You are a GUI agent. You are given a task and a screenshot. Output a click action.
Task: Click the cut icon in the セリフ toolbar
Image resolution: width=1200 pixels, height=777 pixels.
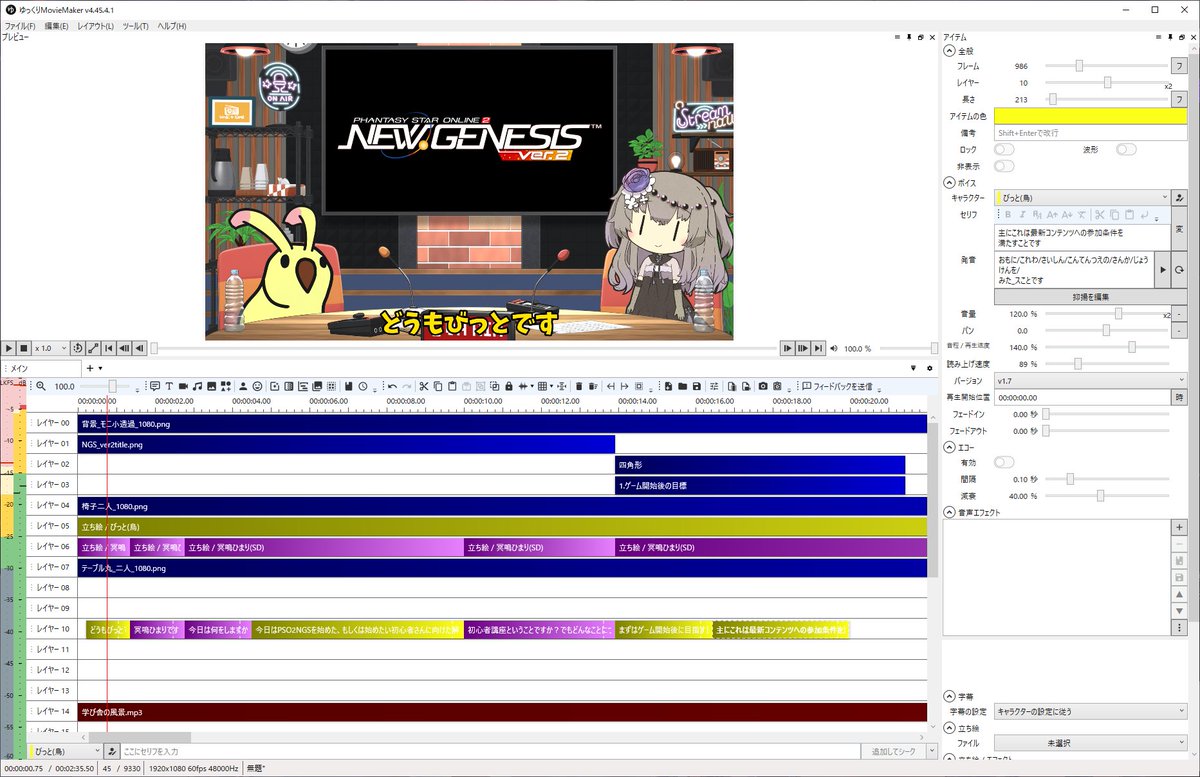1098,215
